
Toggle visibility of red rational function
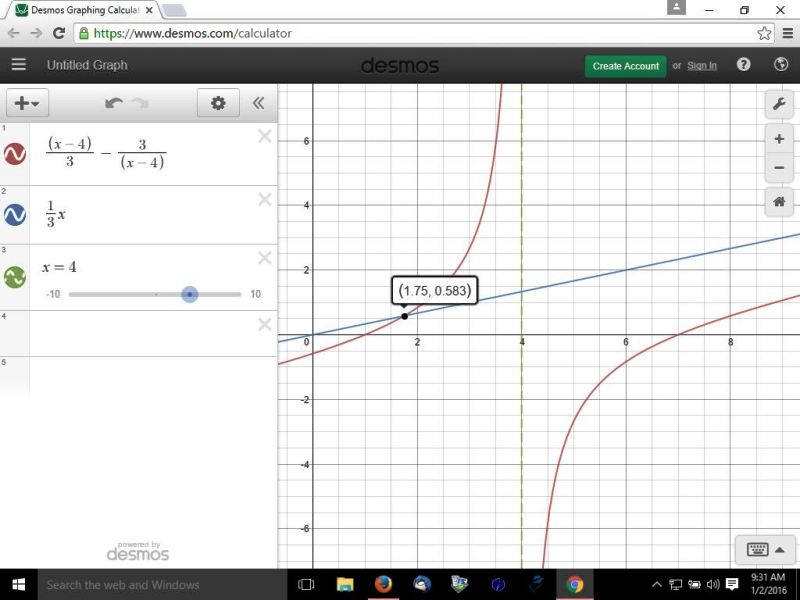click(x=15, y=154)
